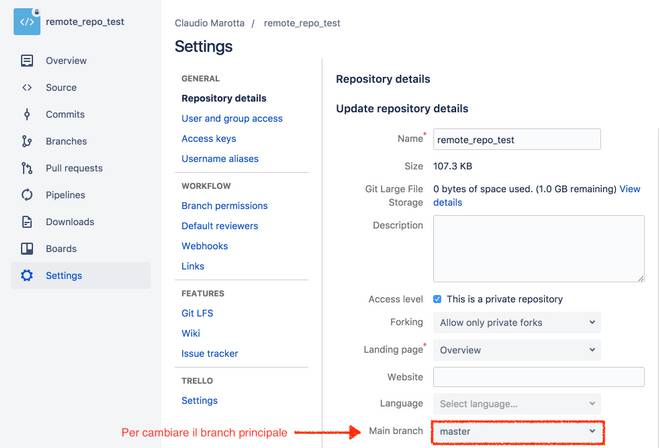Click the Settings gear icon

pyautogui.click(x=27, y=276)
